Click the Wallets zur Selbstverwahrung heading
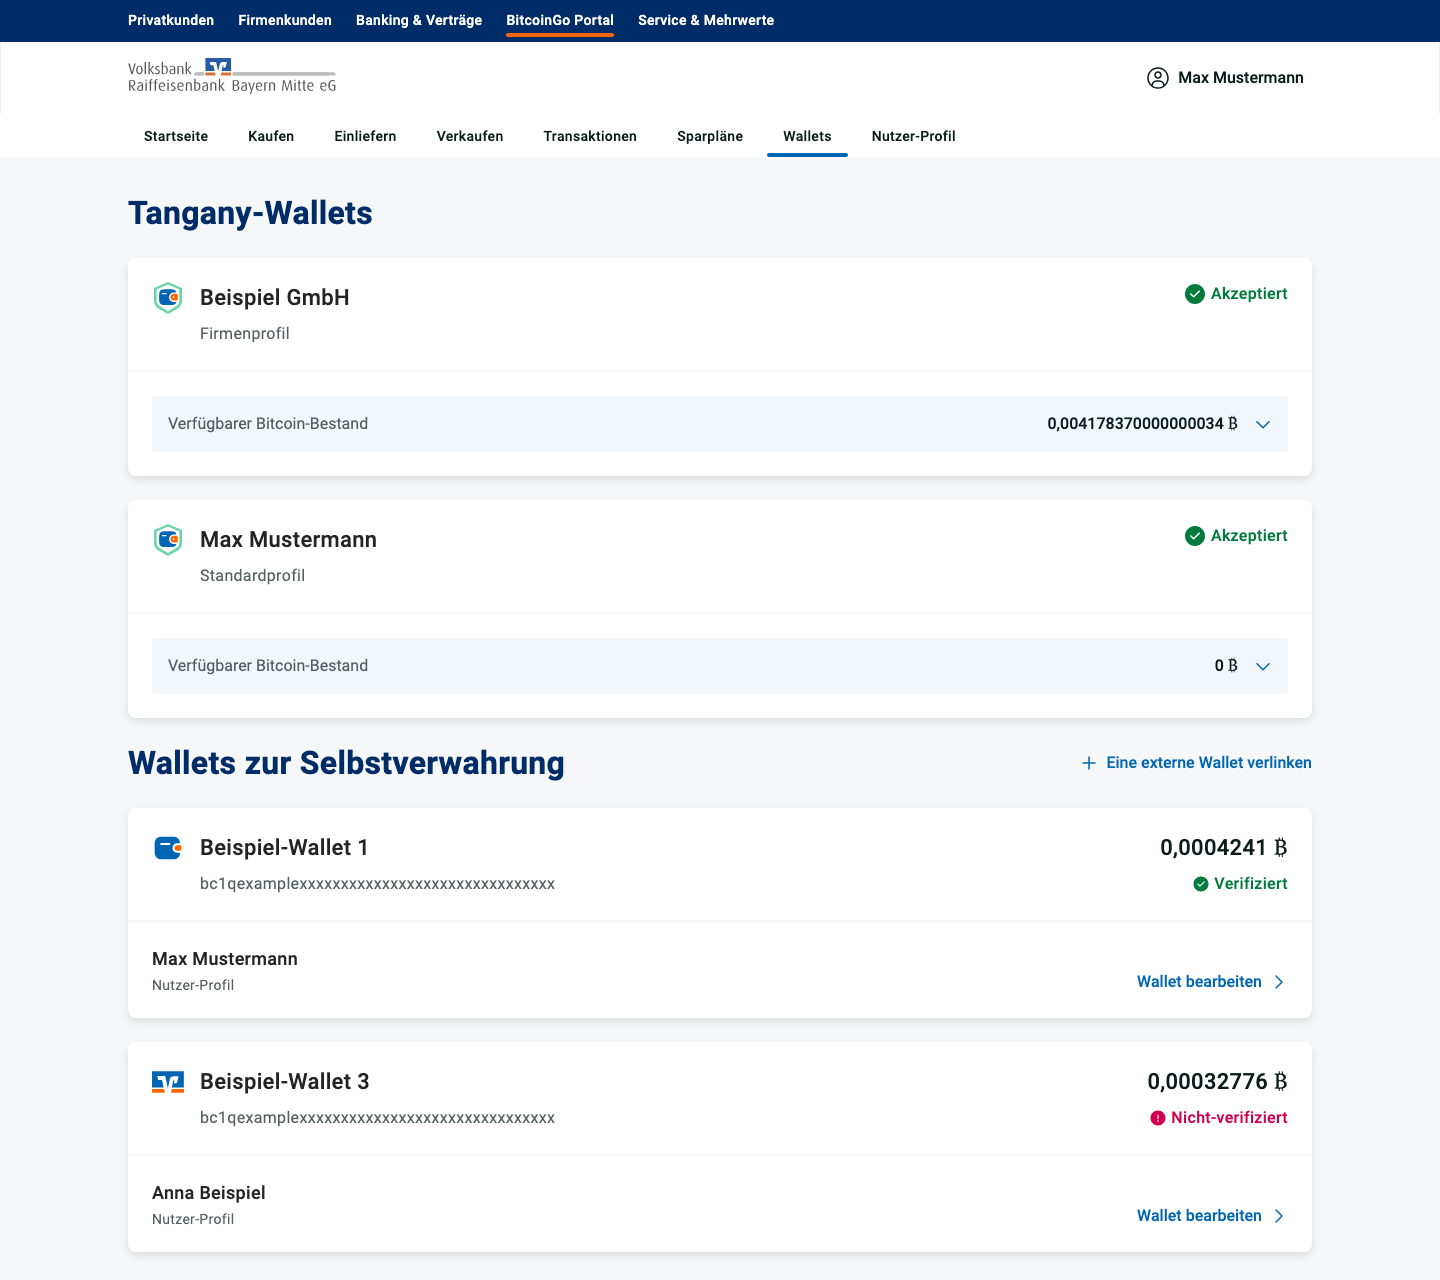 click(346, 763)
